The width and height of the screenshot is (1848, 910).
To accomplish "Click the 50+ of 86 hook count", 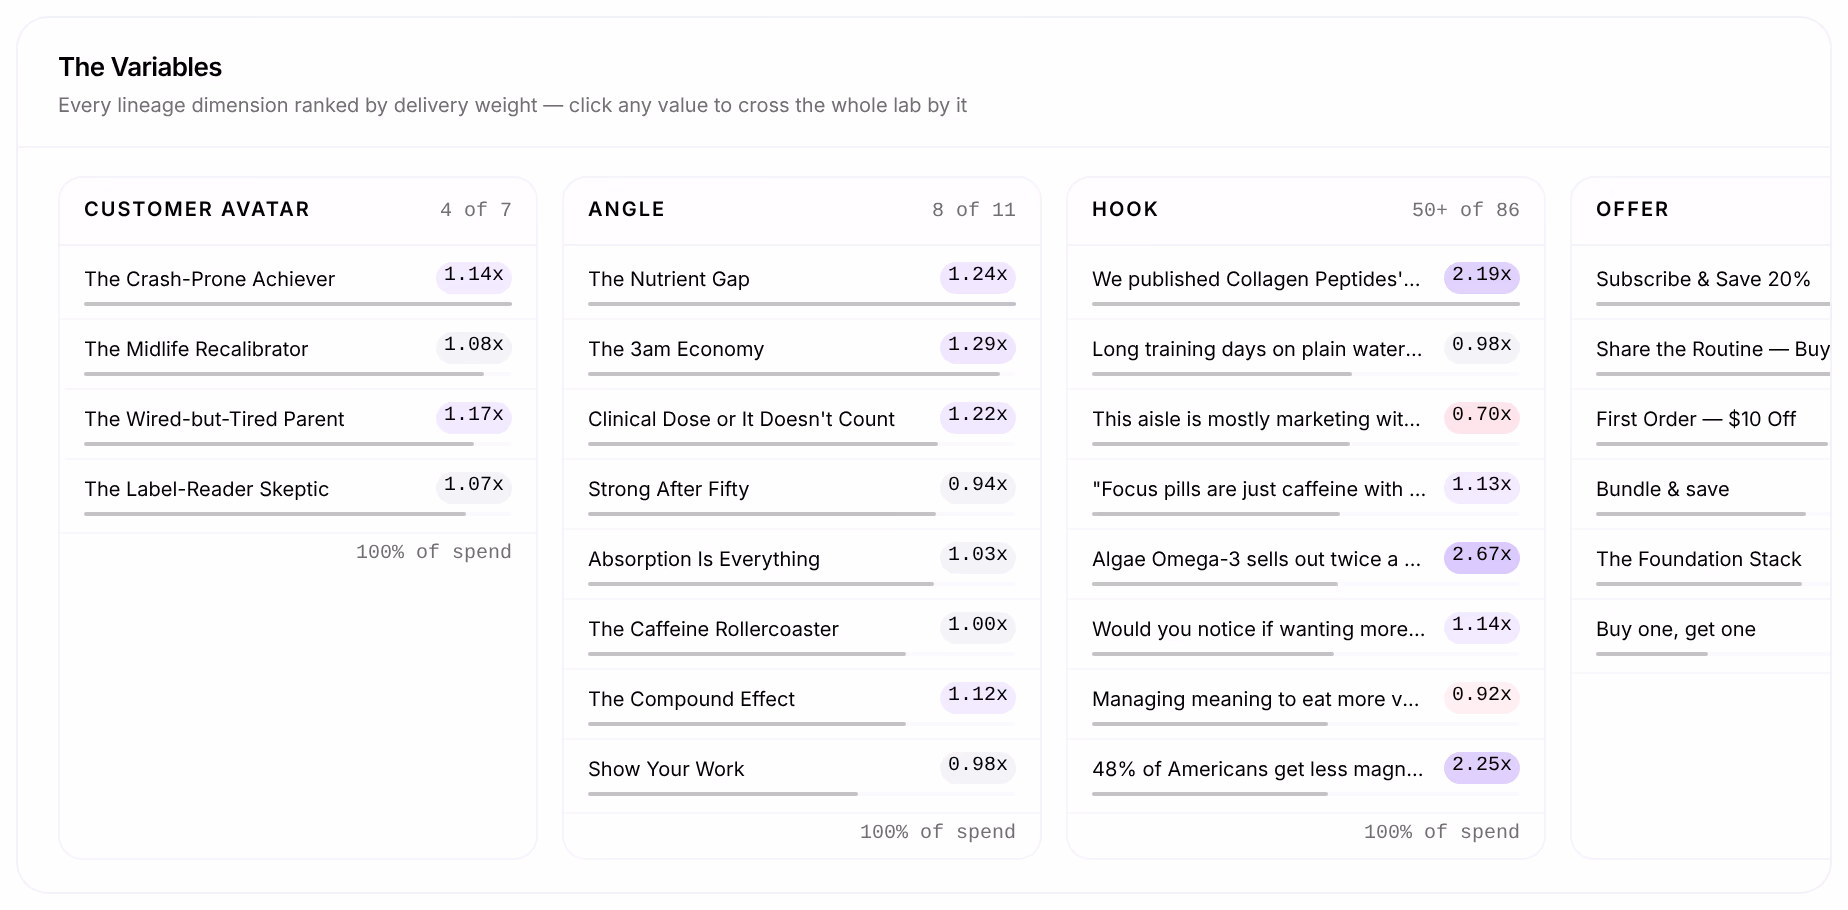I will (x=1465, y=210).
